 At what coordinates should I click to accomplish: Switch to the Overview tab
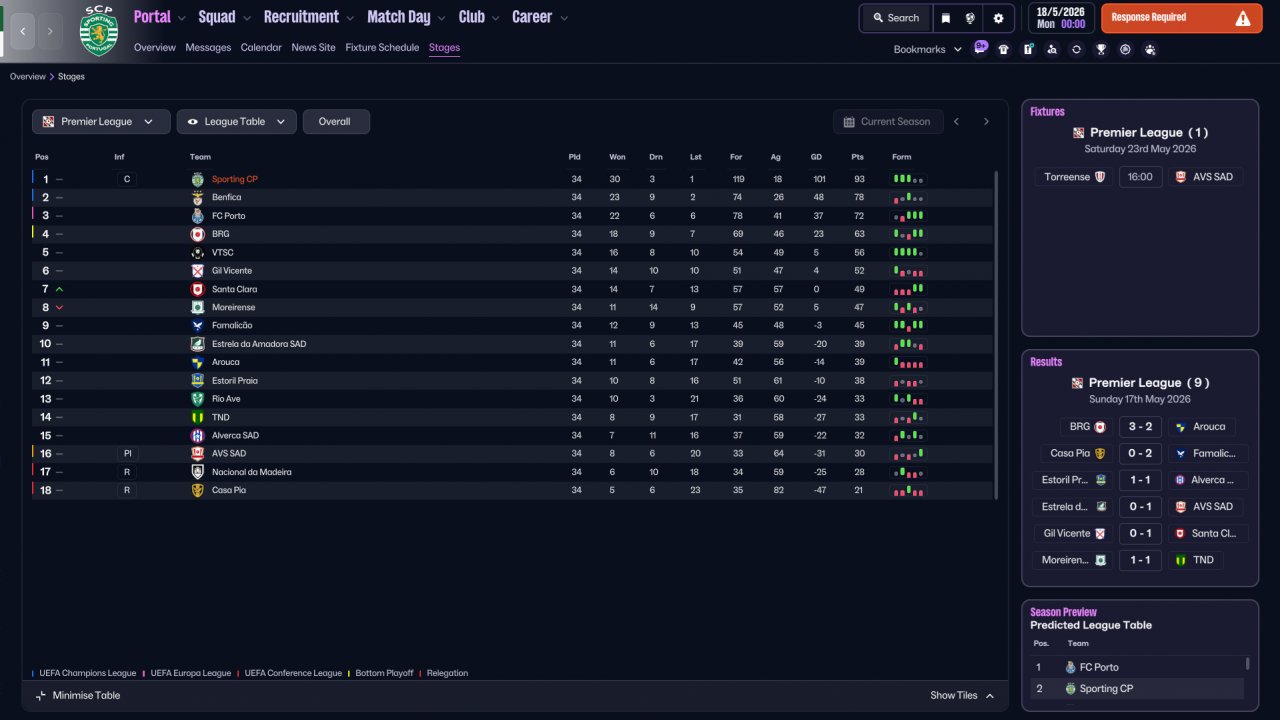154,48
